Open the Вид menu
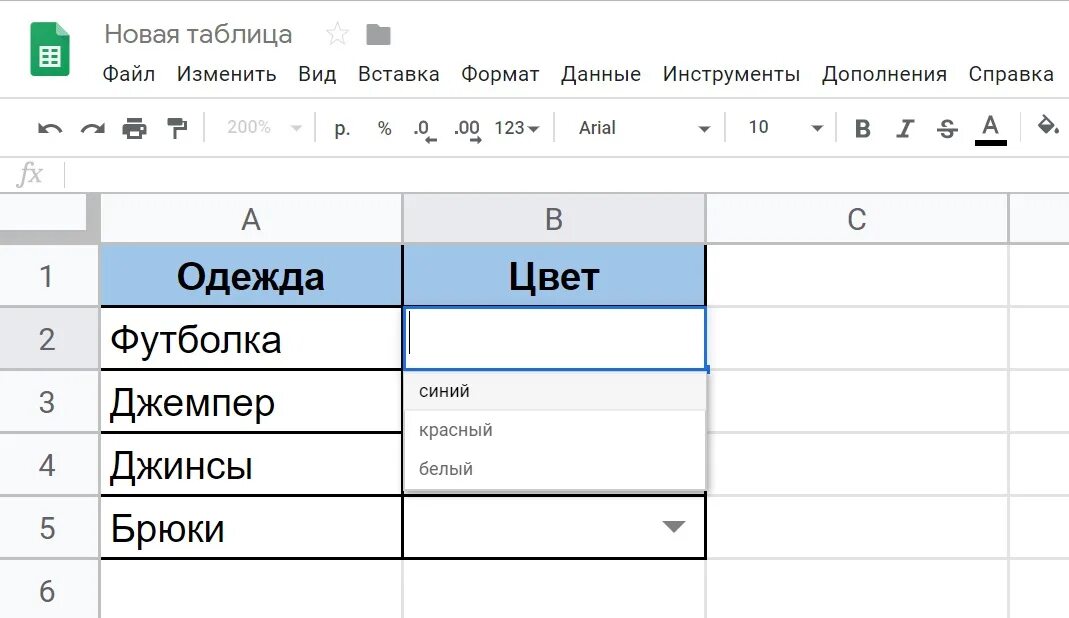The height and width of the screenshot is (618, 1069). click(317, 74)
